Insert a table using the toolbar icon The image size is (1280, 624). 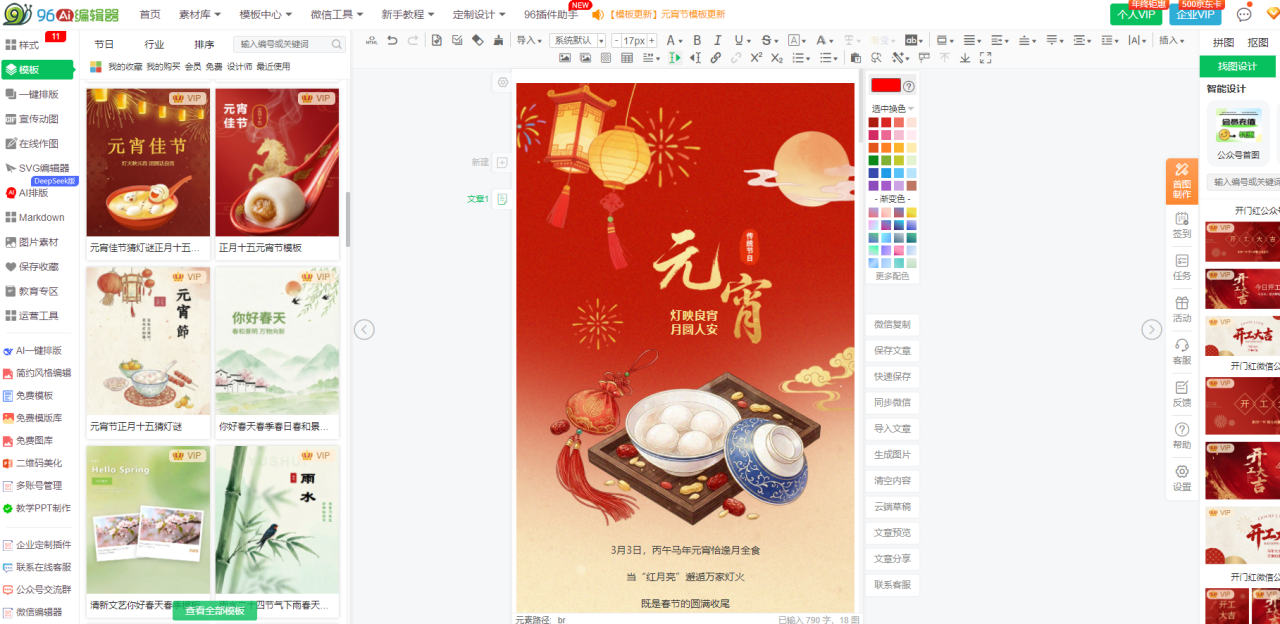click(627, 58)
